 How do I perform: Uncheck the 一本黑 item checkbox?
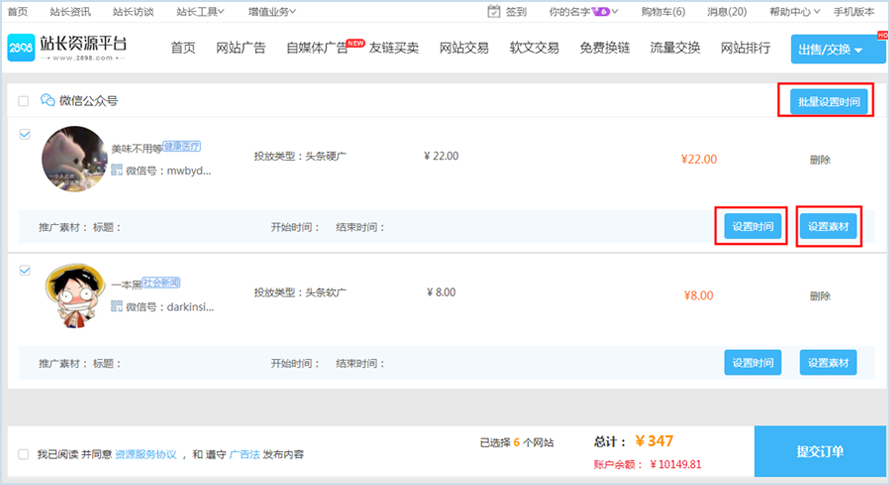pyautogui.click(x=24, y=270)
